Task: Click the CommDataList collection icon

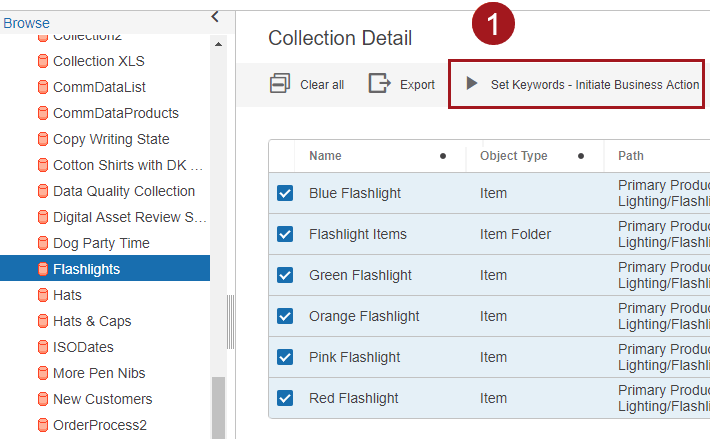Action: click(43, 87)
